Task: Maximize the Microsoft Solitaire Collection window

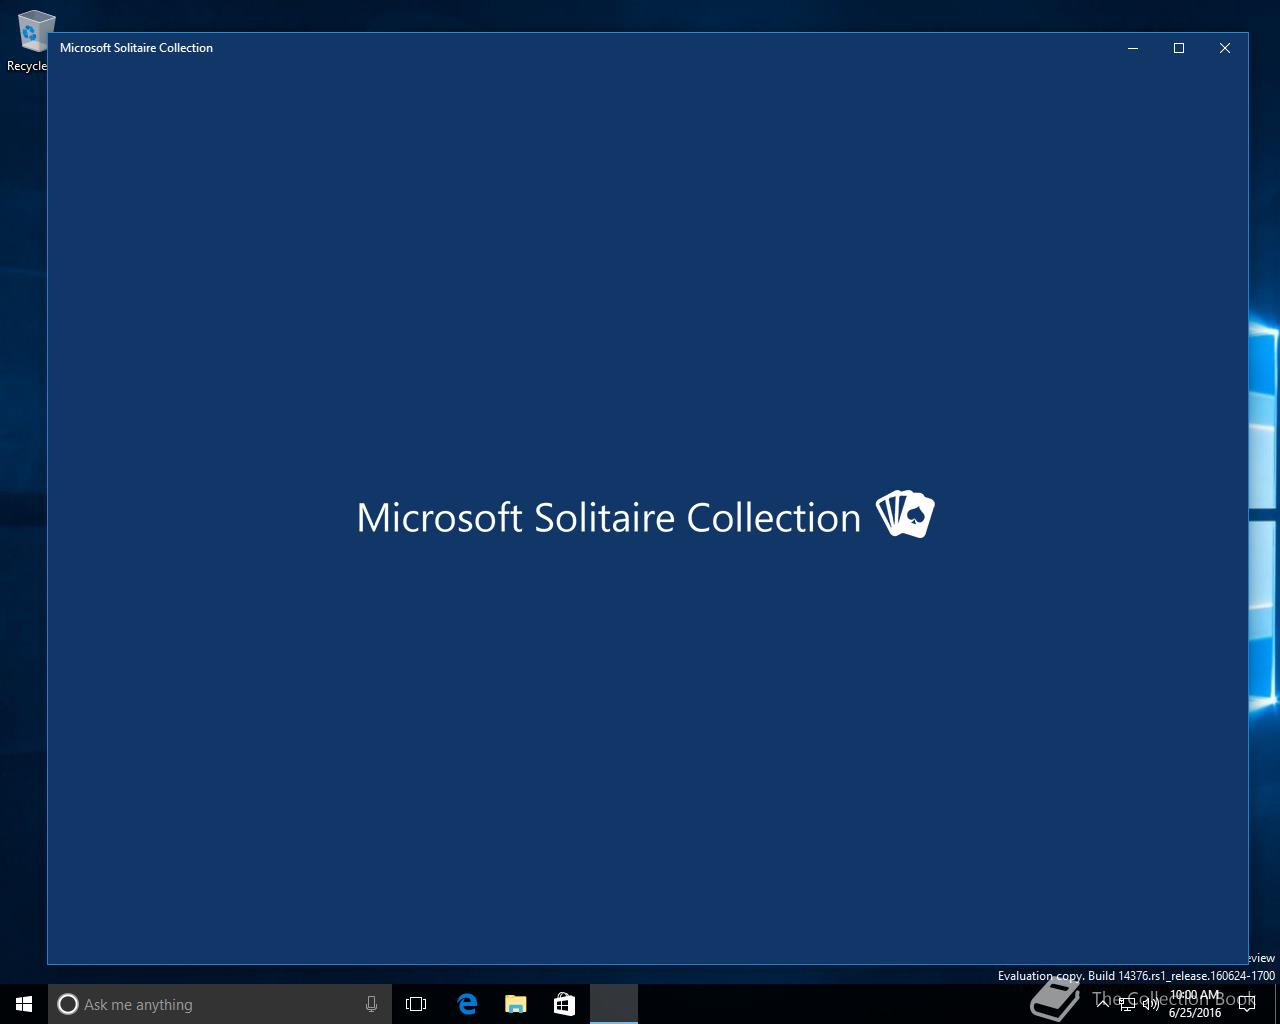Action: tap(1179, 48)
